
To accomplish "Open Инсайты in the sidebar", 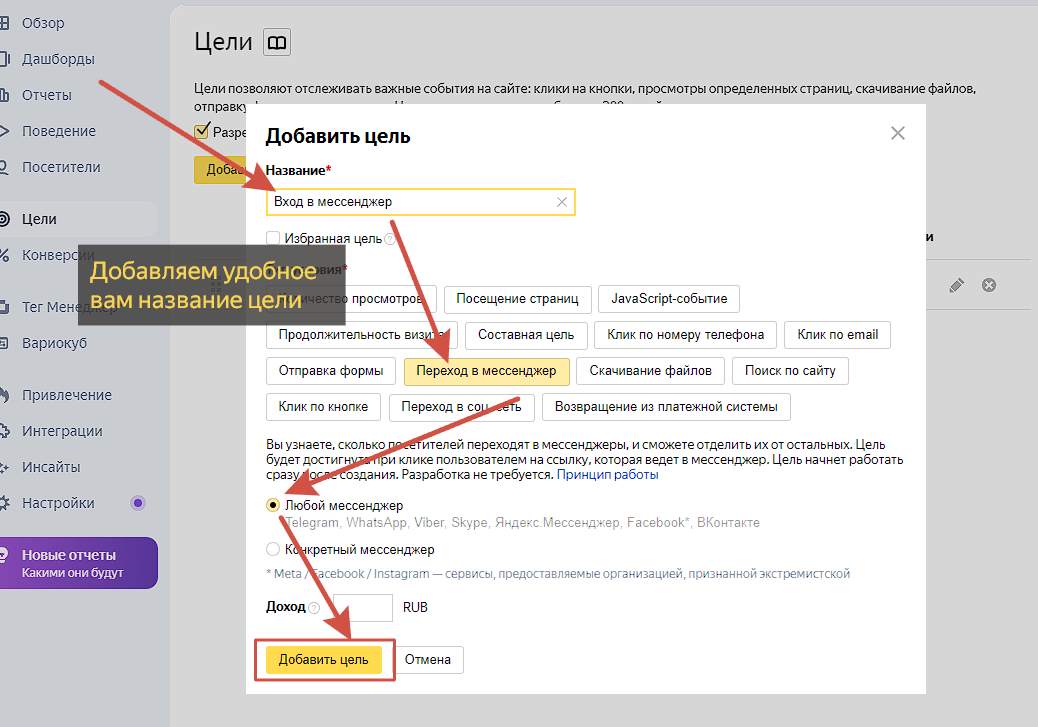I will click(51, 467).
